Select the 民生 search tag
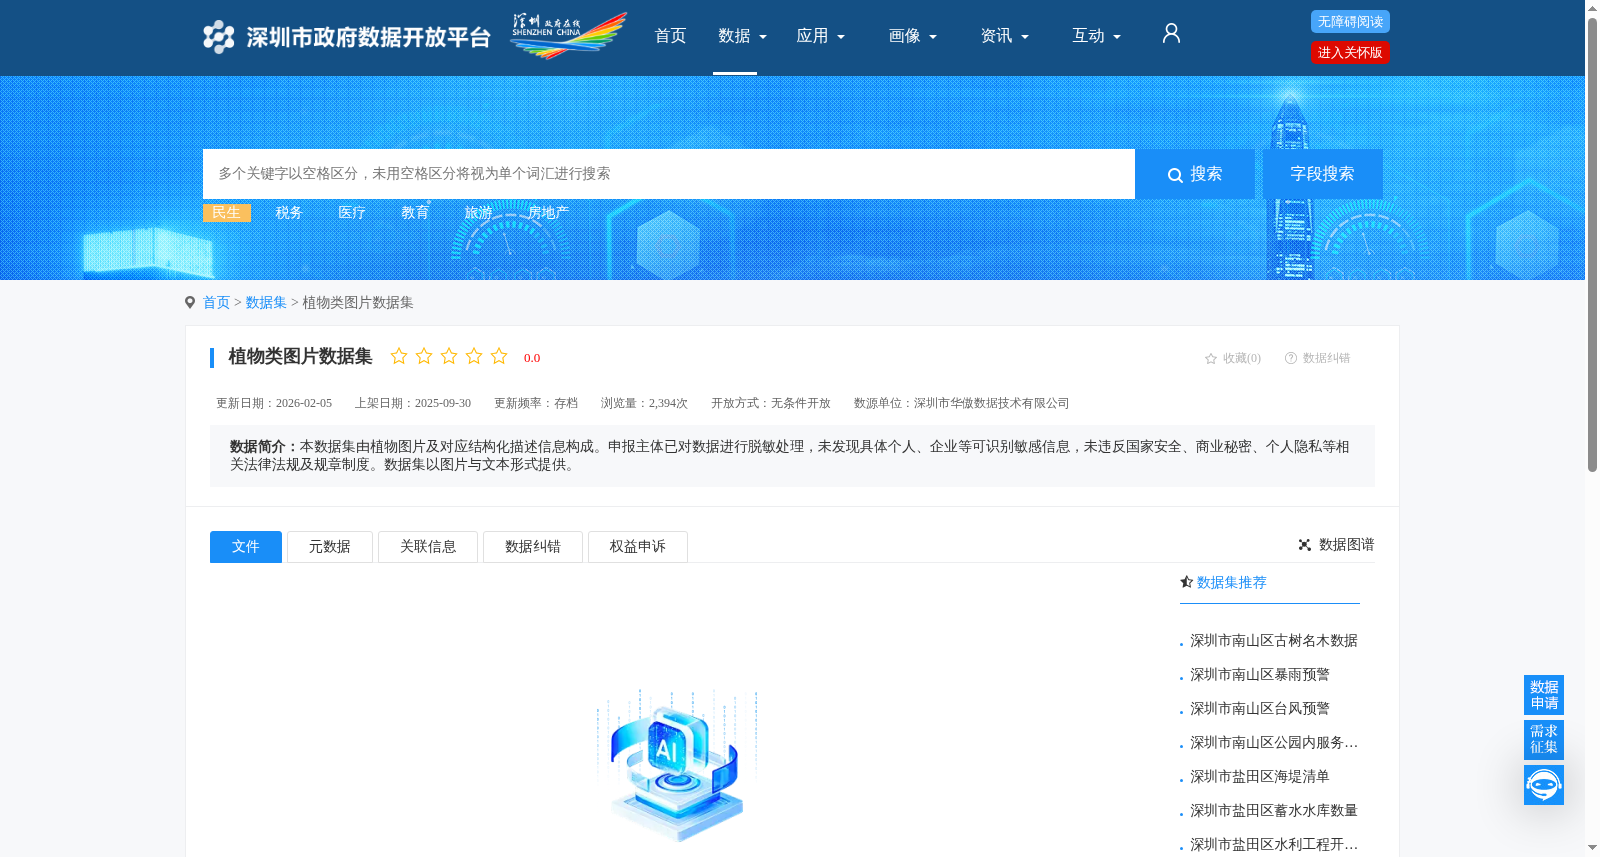Screen dimensions: 1600x857 [227, 212]
